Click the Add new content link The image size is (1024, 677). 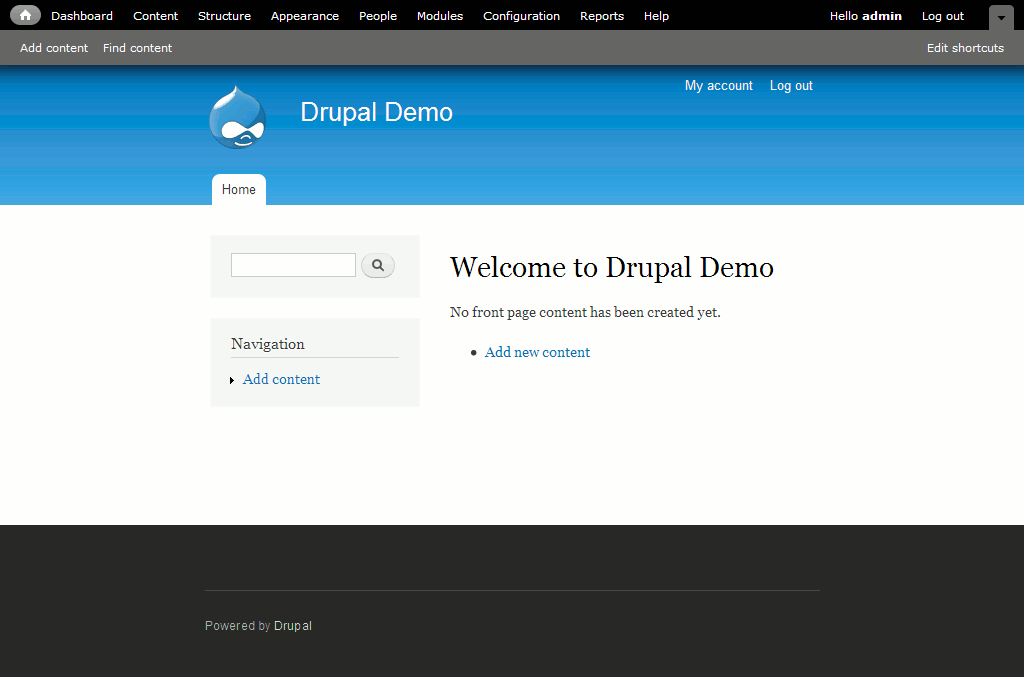click(x=537, y=352)
